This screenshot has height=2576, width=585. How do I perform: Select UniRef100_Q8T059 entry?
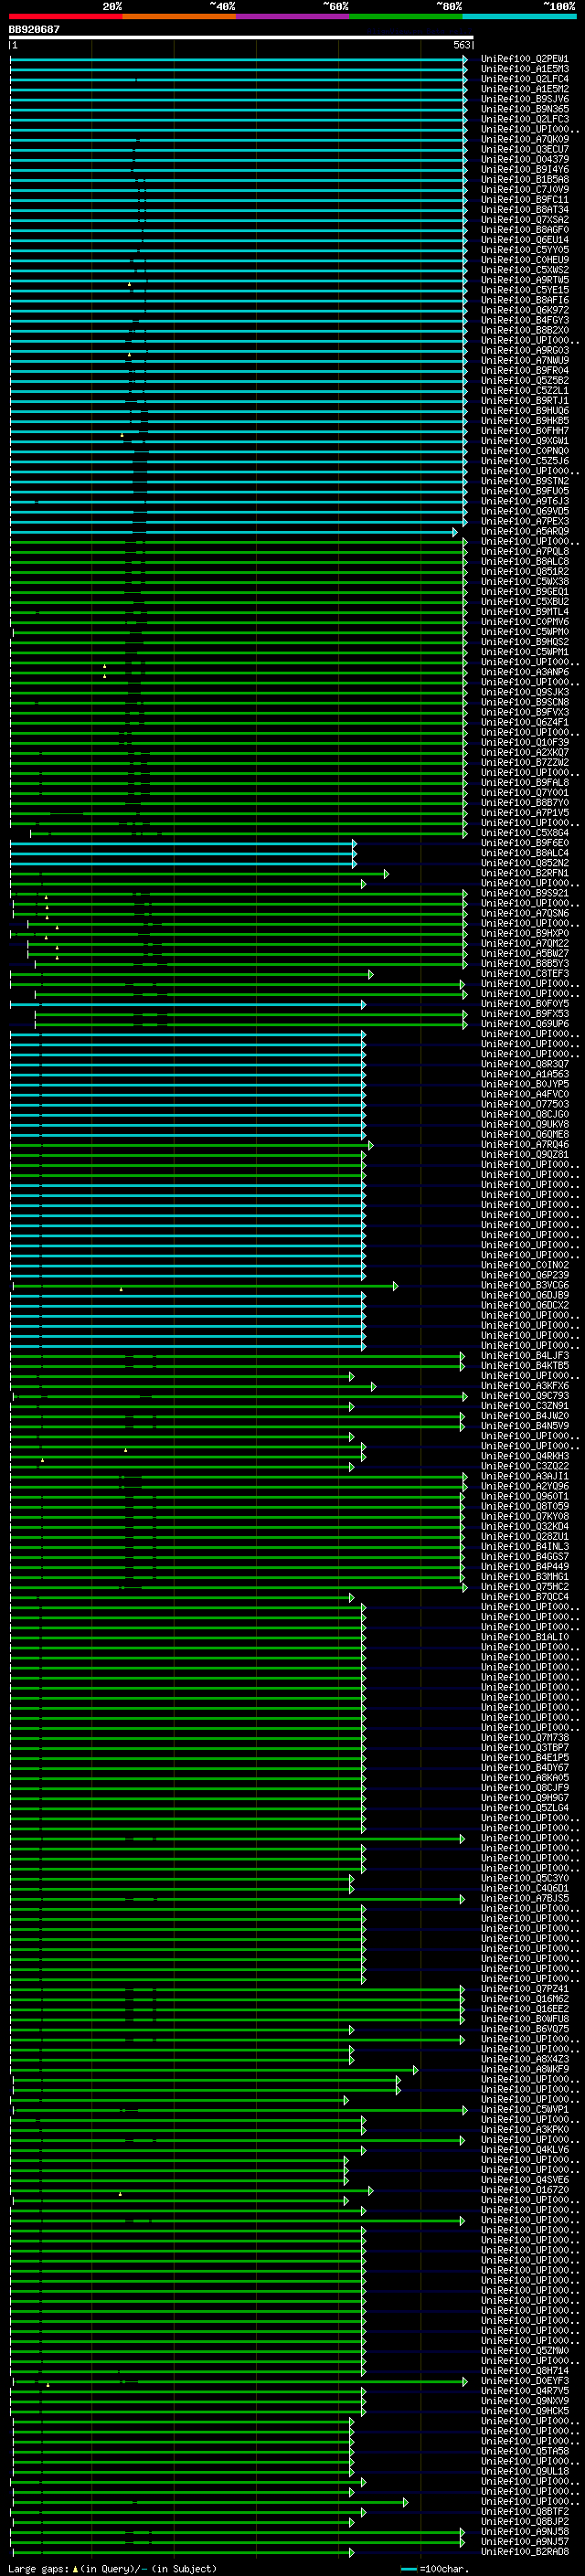point(524,1506)
